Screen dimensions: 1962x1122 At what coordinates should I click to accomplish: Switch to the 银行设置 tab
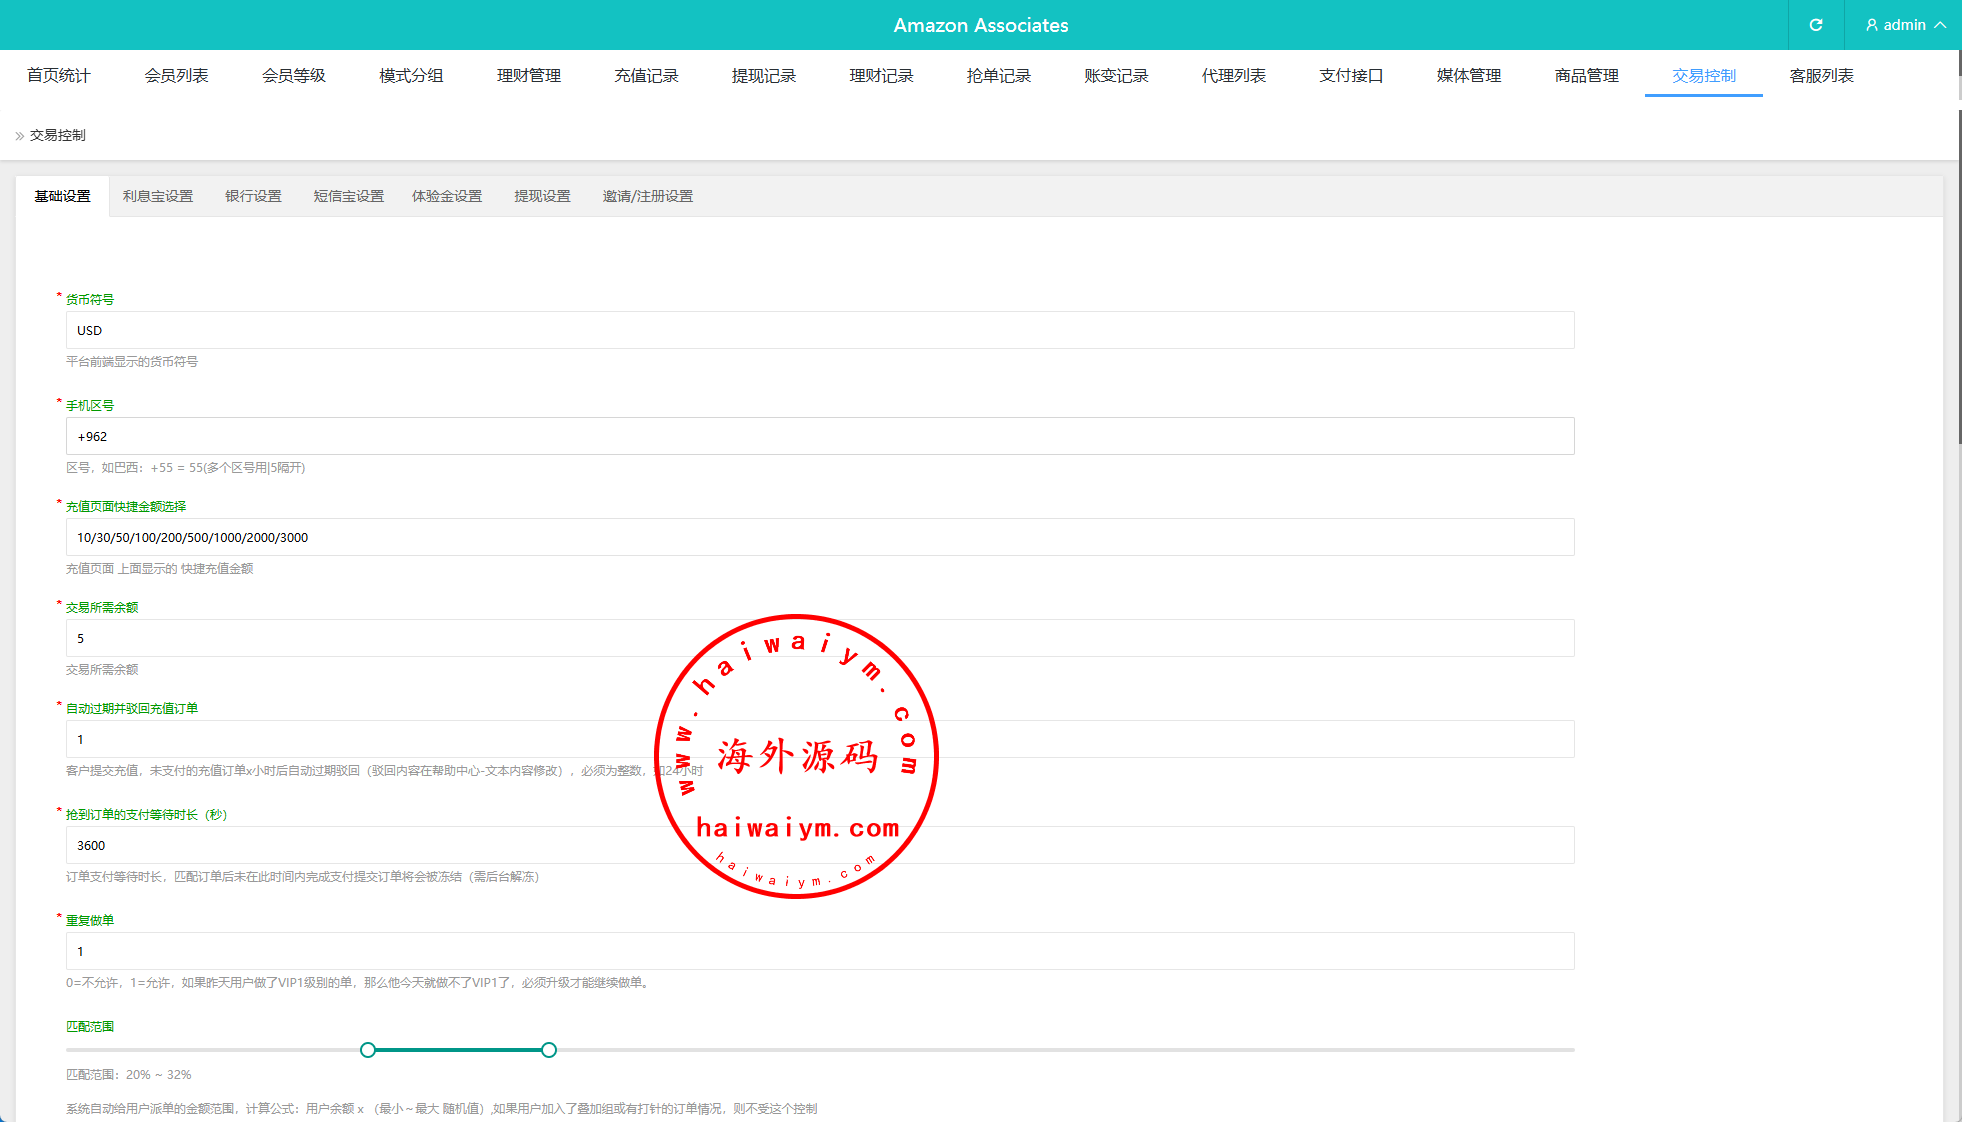(253, 197)
